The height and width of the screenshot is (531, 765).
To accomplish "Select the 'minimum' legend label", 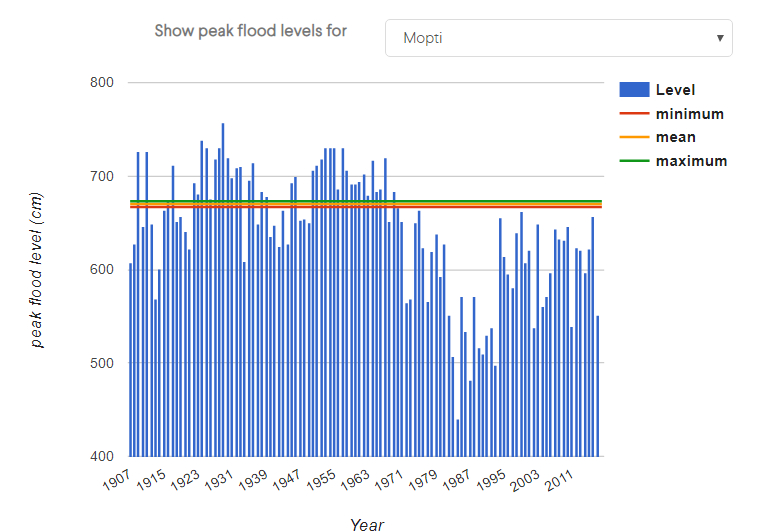I will coord(690,114).
